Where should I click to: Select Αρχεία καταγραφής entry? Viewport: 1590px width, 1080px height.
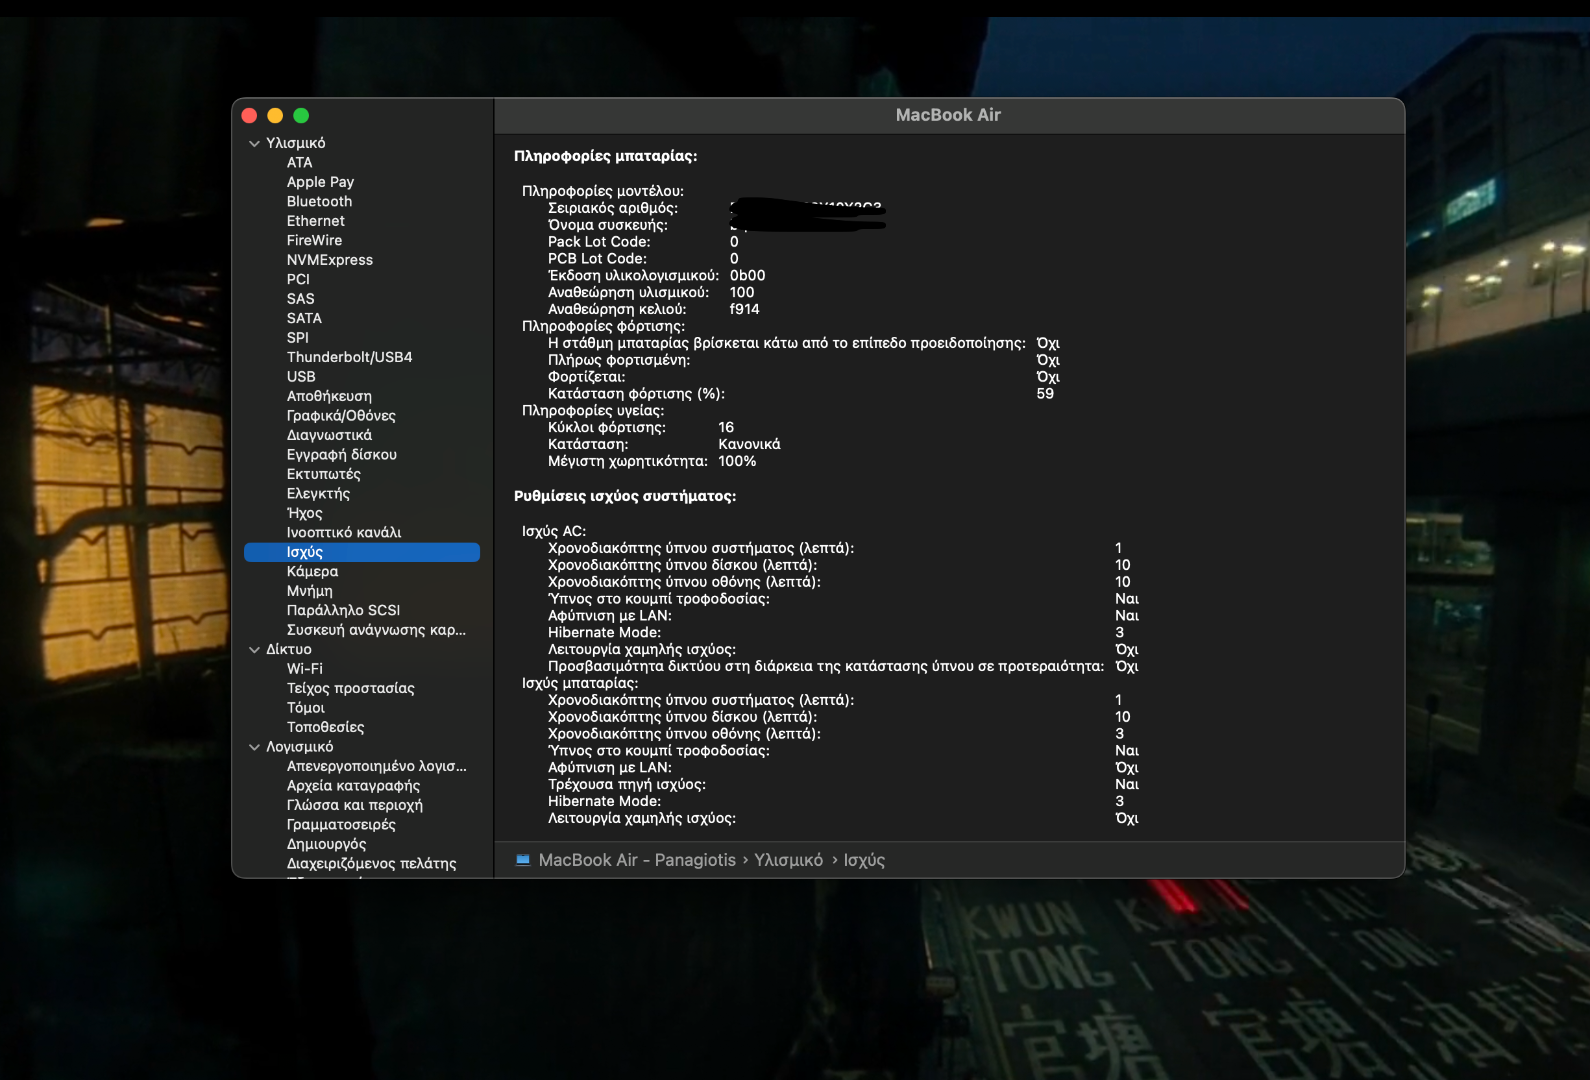pos(353,786)
